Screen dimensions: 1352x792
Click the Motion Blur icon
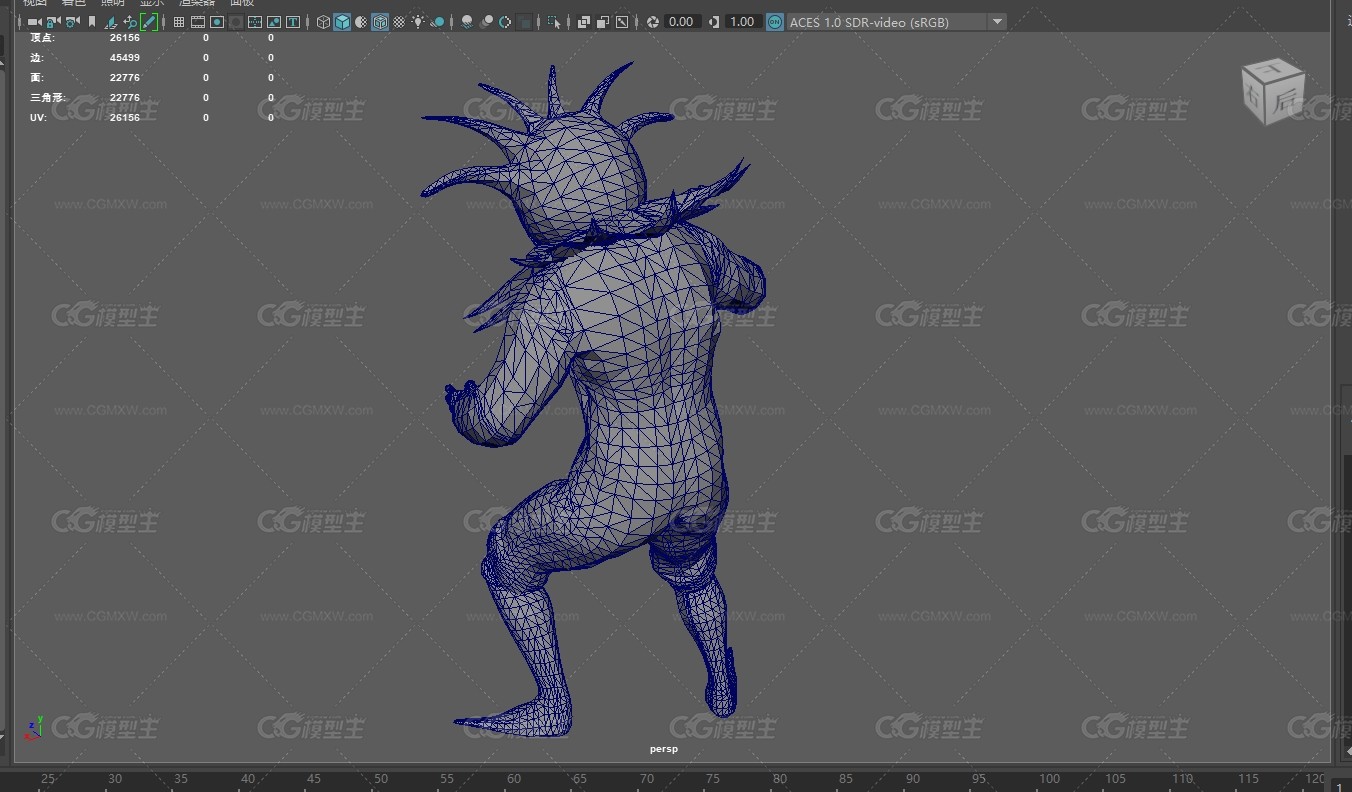tap(486, 22)
